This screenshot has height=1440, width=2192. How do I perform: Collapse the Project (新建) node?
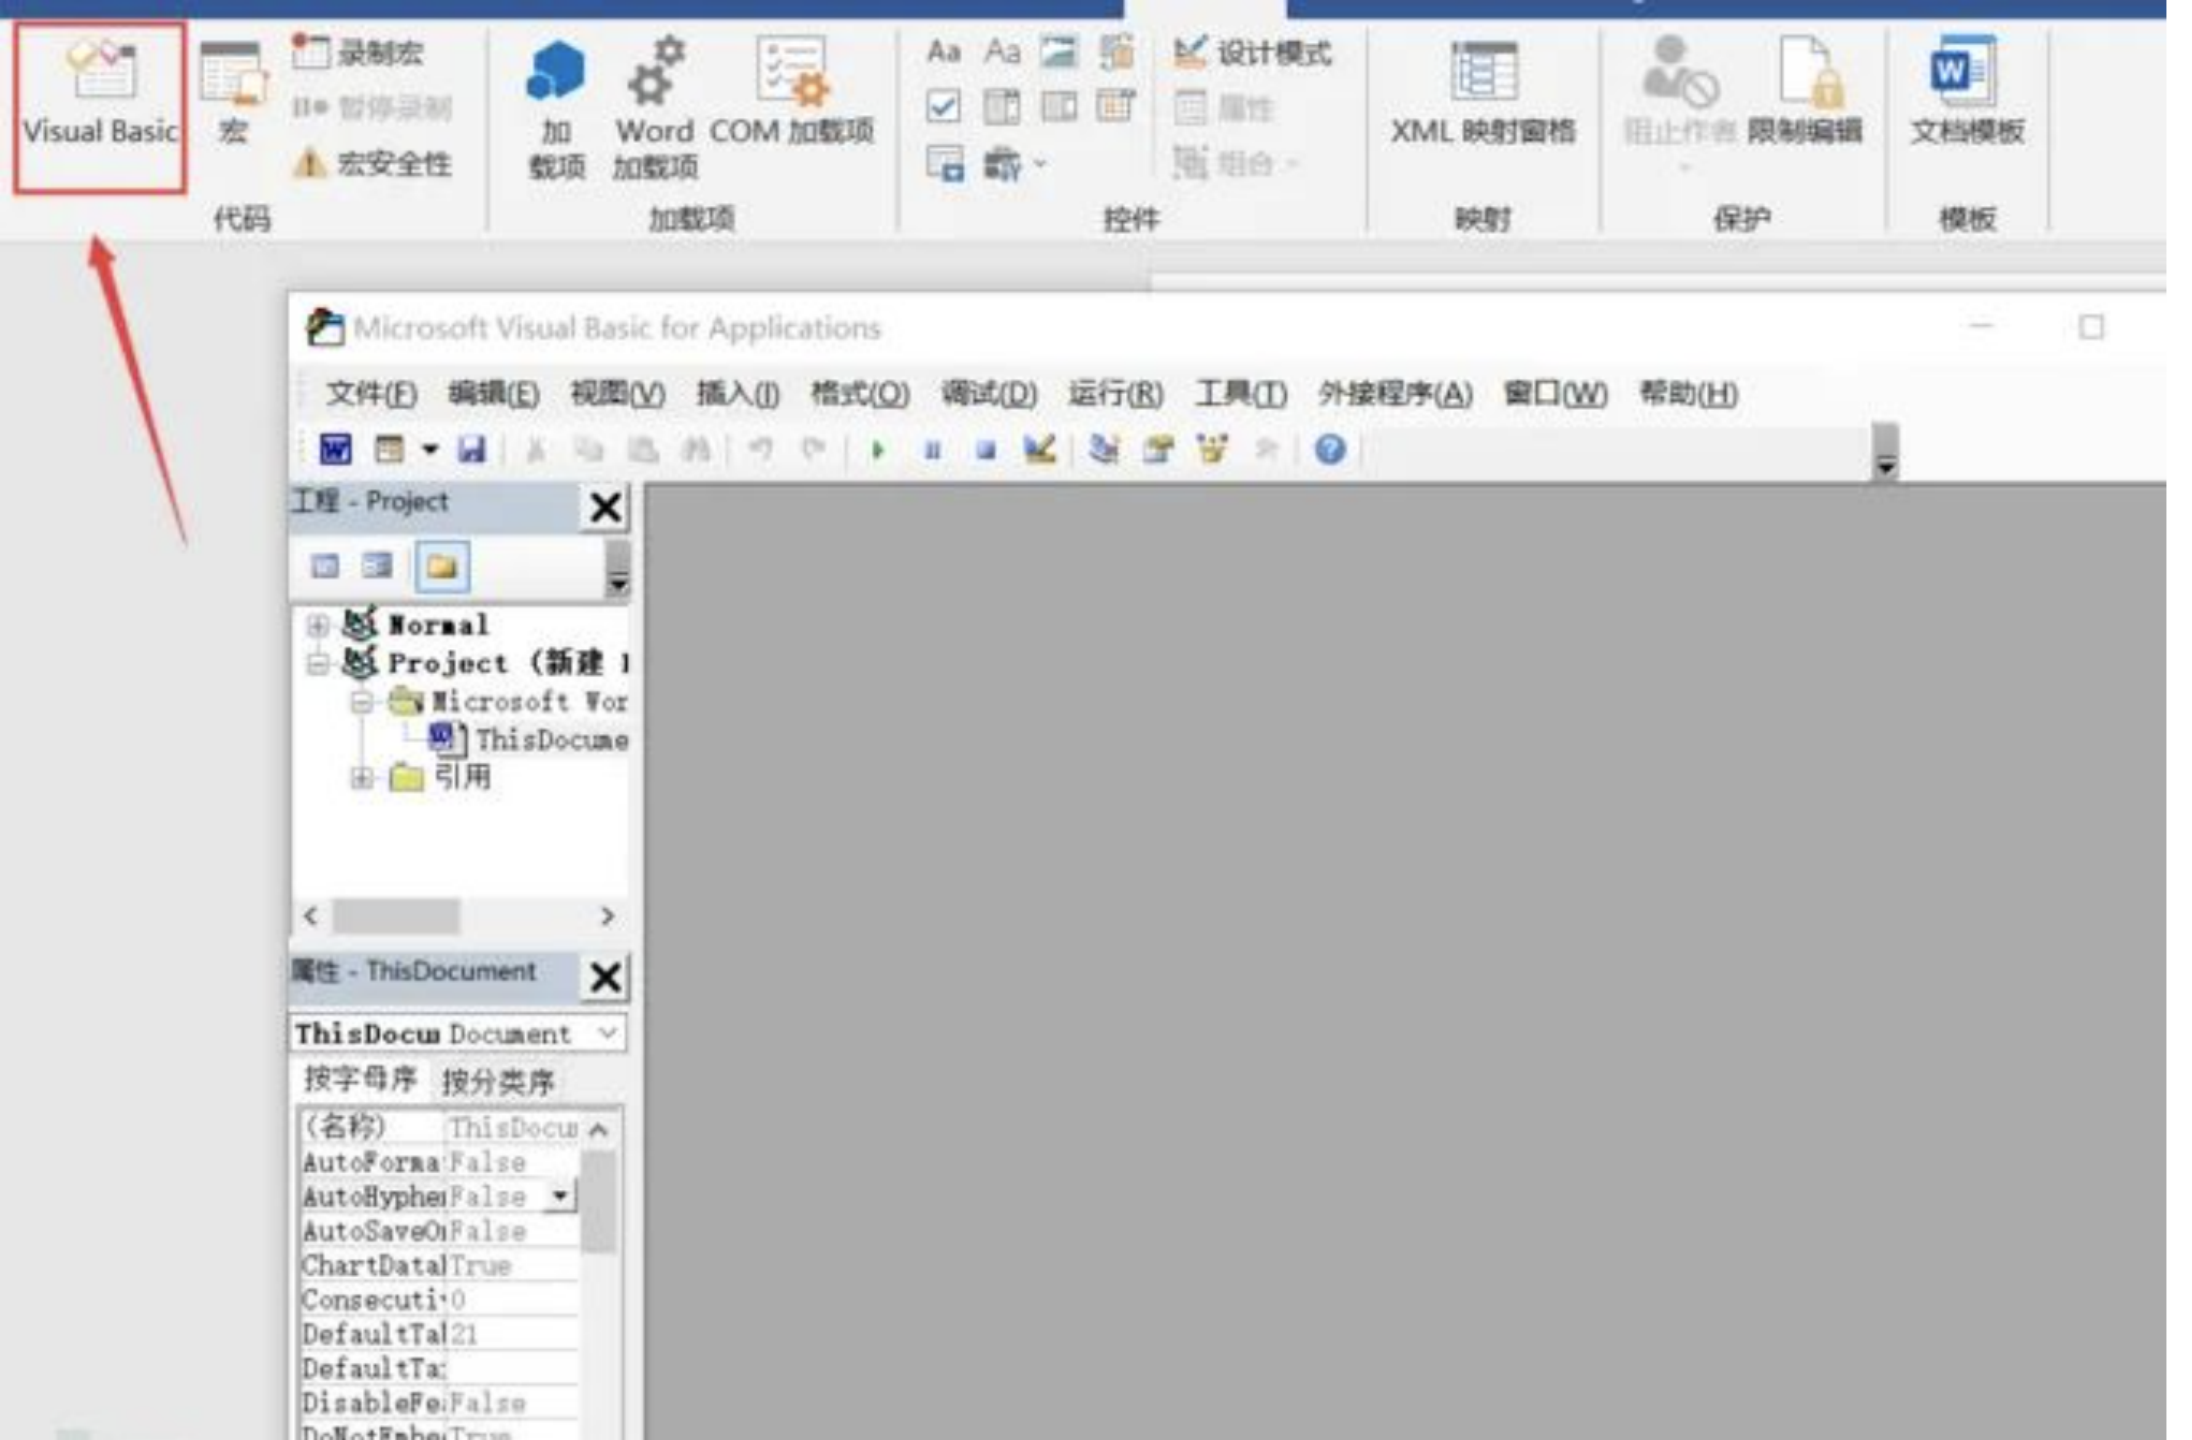[x=318, y=663]
